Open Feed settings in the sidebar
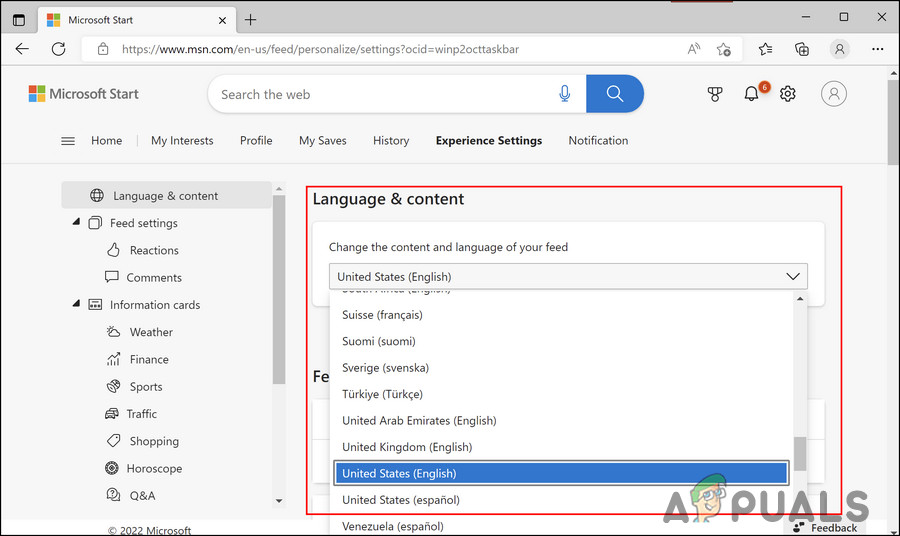 143,223
